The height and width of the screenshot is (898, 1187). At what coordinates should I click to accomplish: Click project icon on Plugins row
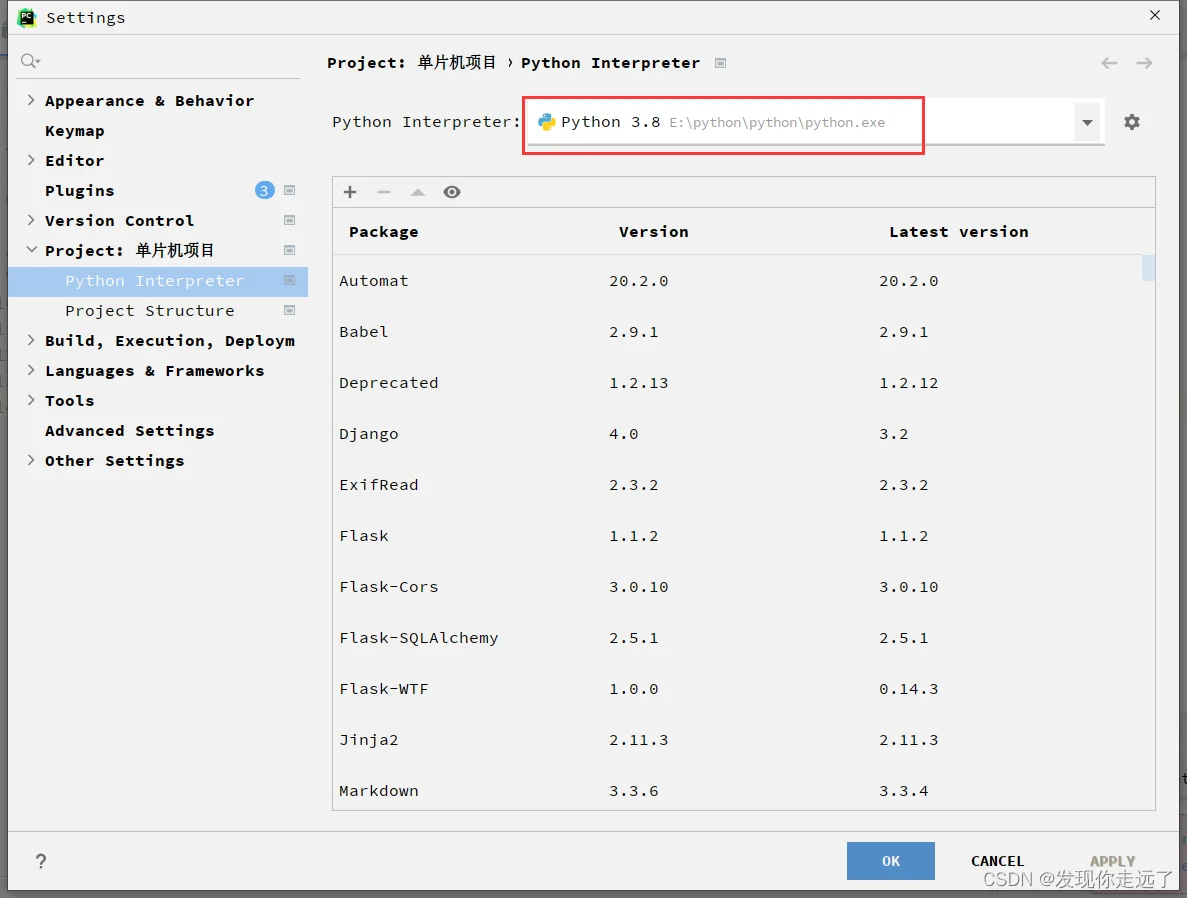[x=289, y=190]
